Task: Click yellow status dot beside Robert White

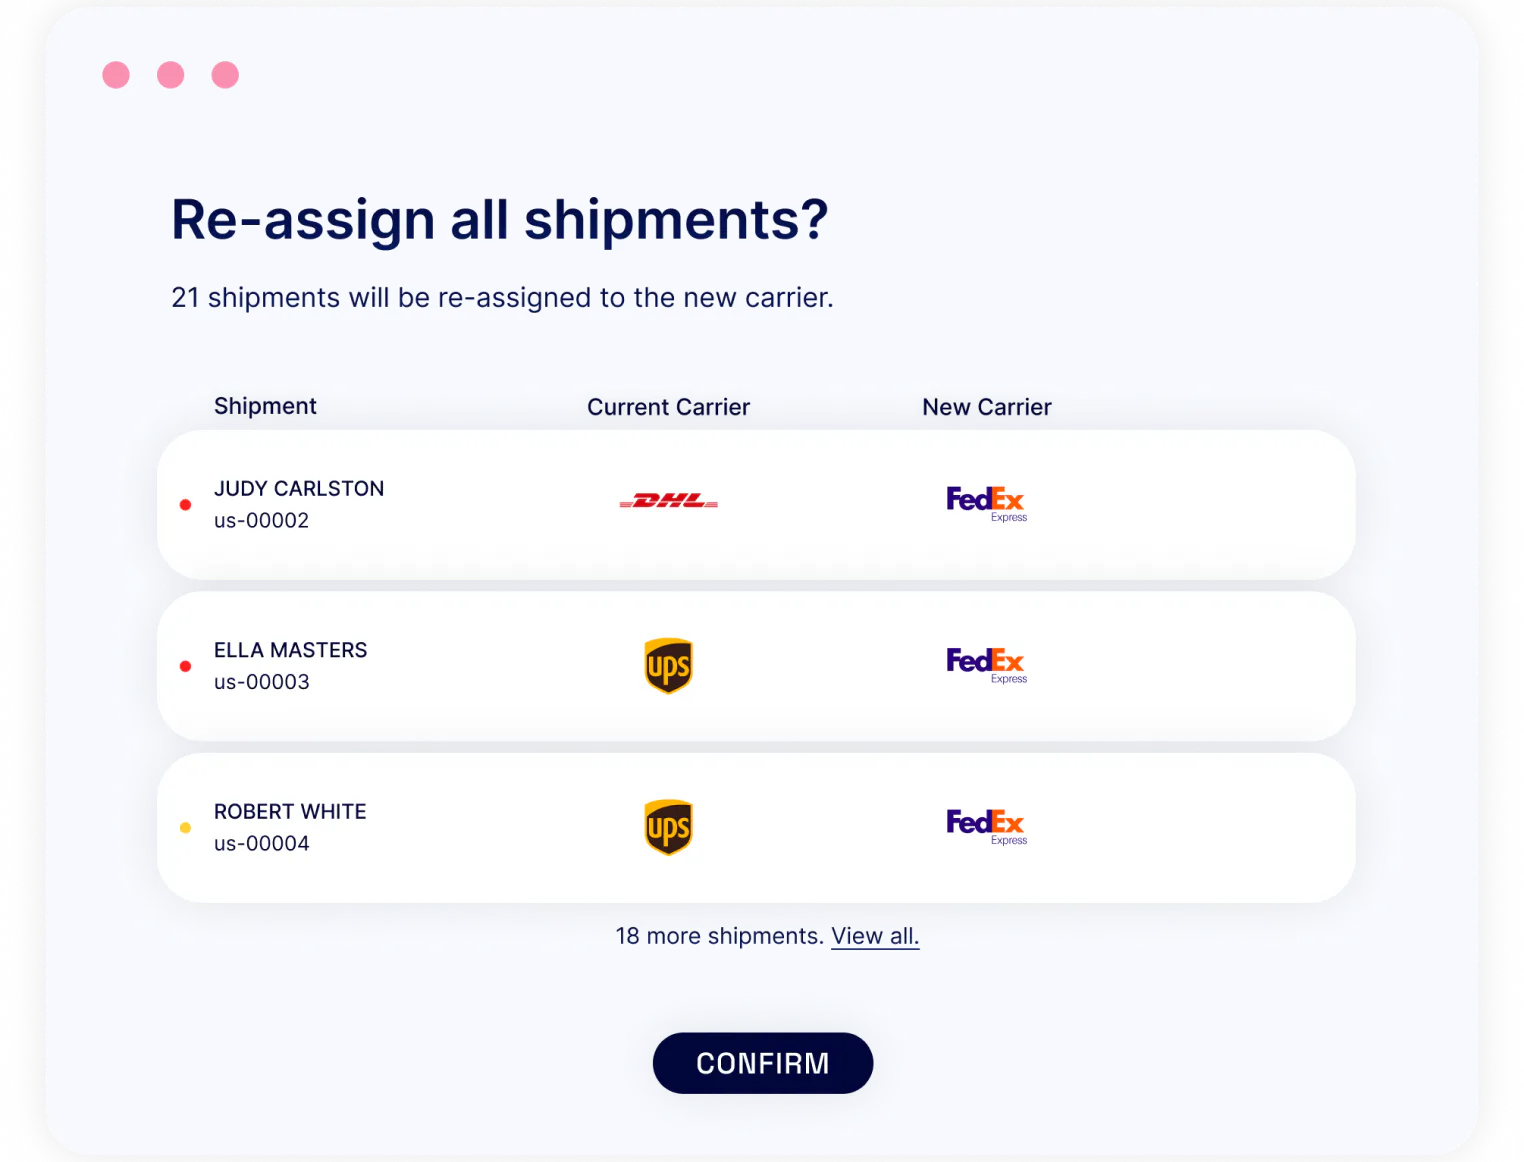Action: click(x=185, y=828)
